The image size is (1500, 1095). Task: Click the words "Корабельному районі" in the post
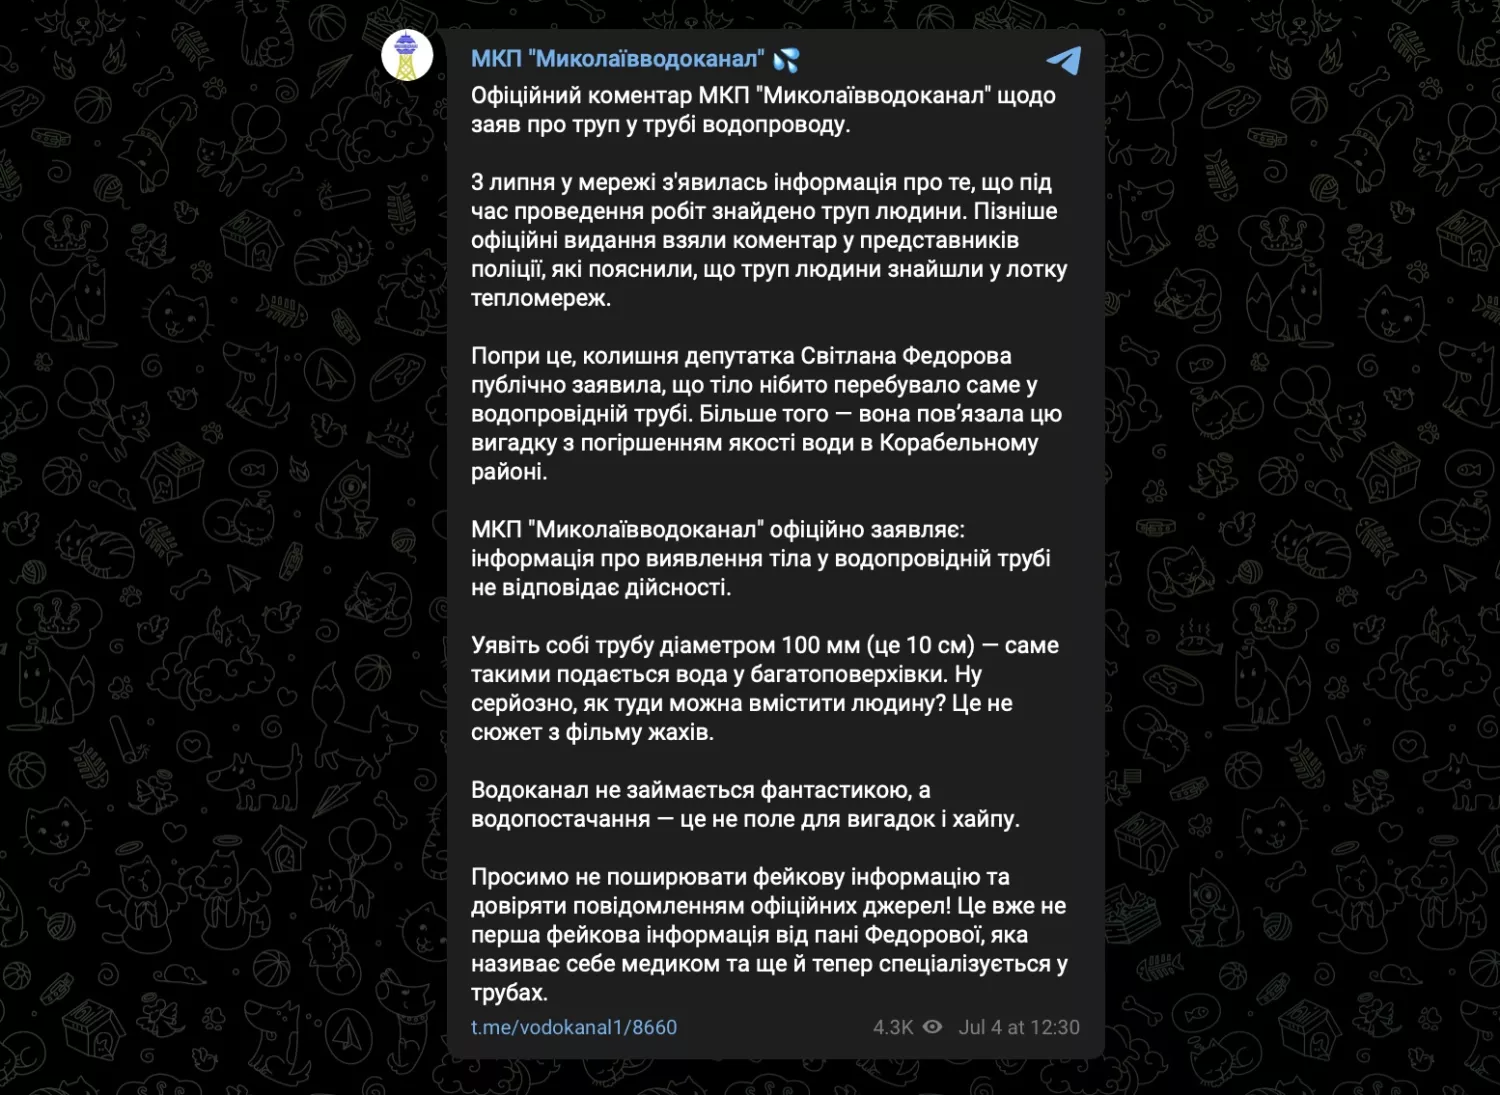tap(958, 443)
